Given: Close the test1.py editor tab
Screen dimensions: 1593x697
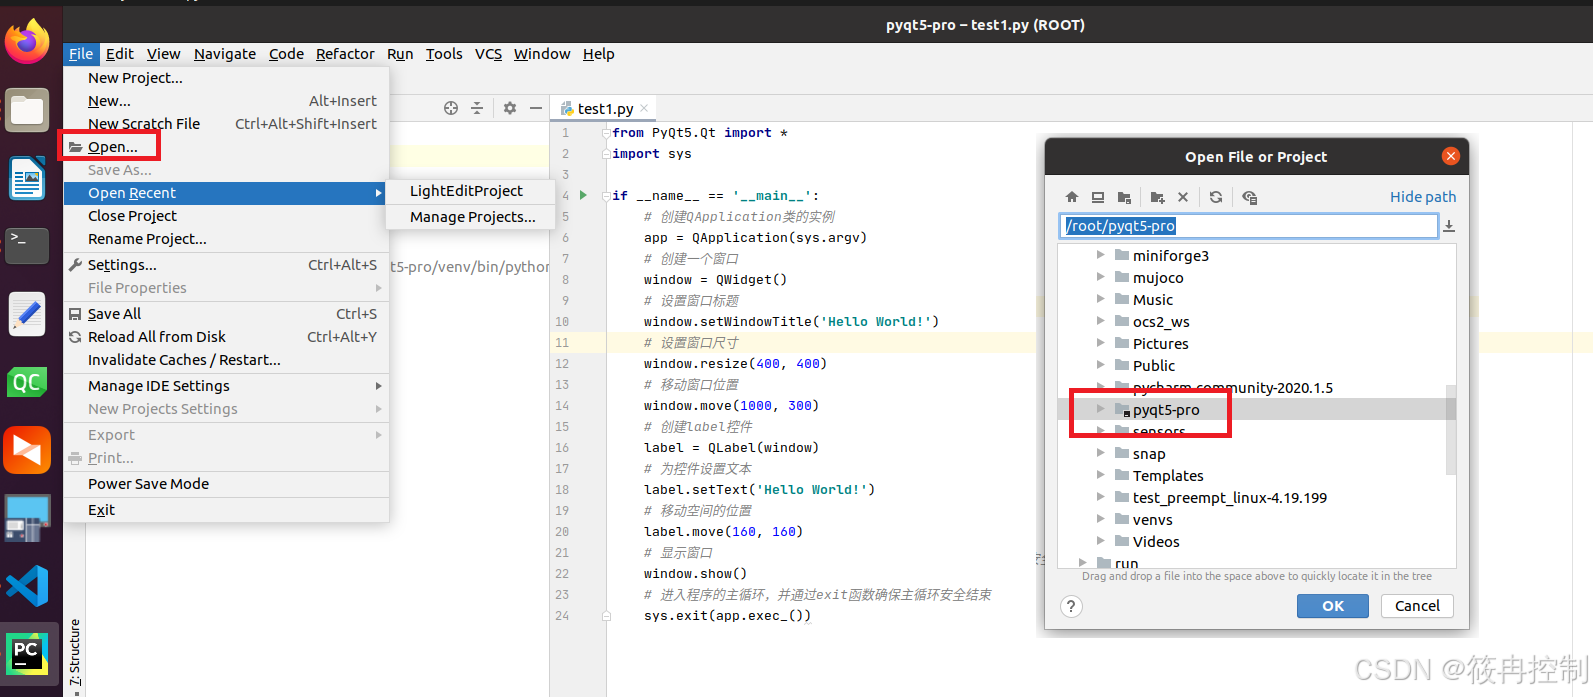Looking at the screenshot, I should click(644, 108).
